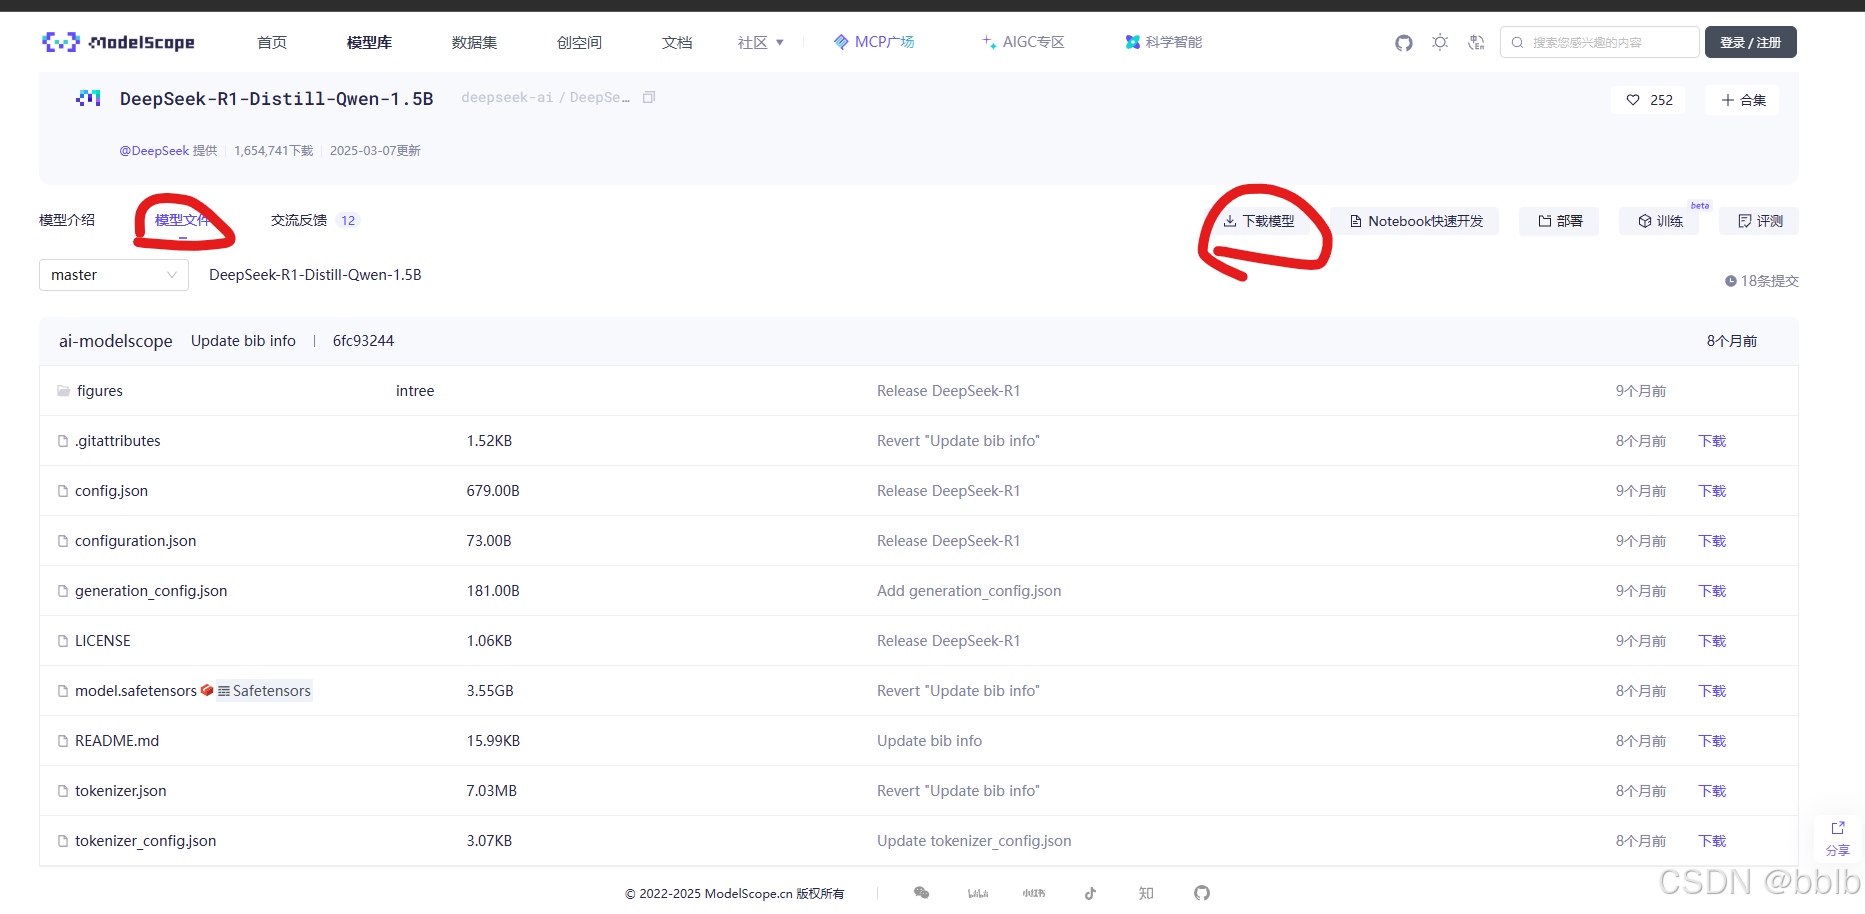Click the 评测 button
The width and height of the screenshot is (1865, 914).
click(1760, 221)
